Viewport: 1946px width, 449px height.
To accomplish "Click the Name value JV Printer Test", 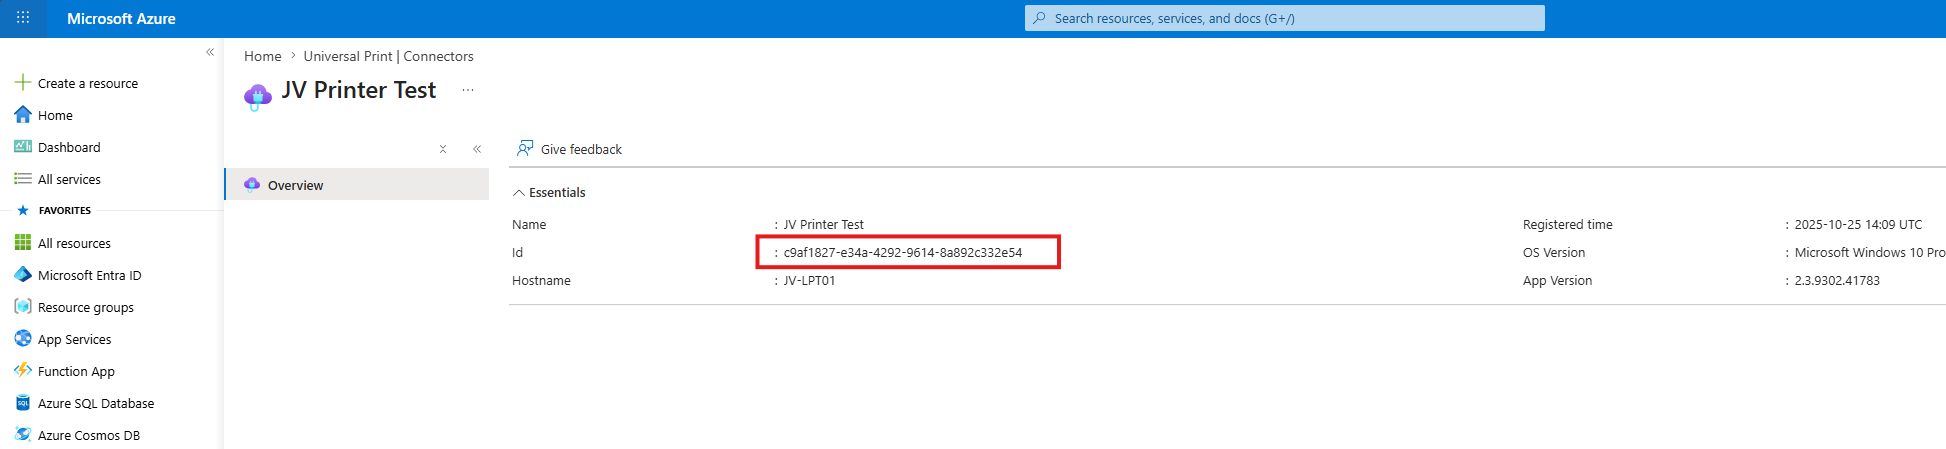I will [823, 224].
